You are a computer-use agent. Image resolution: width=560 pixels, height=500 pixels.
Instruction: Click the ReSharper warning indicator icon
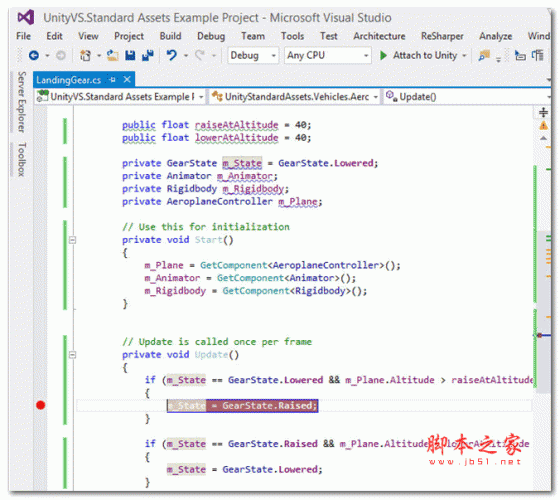click(543, 125)
